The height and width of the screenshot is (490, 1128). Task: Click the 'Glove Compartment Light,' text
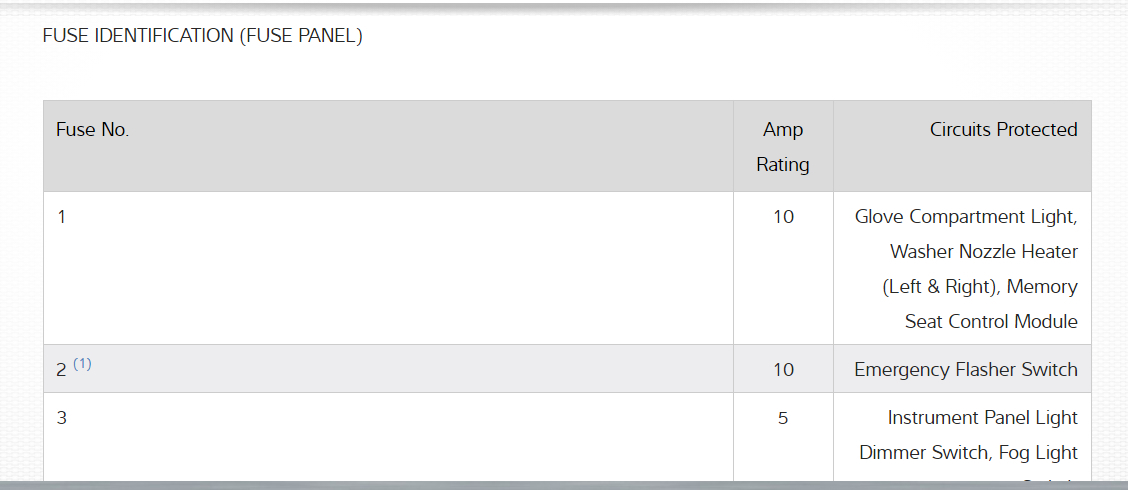(966, 217)
